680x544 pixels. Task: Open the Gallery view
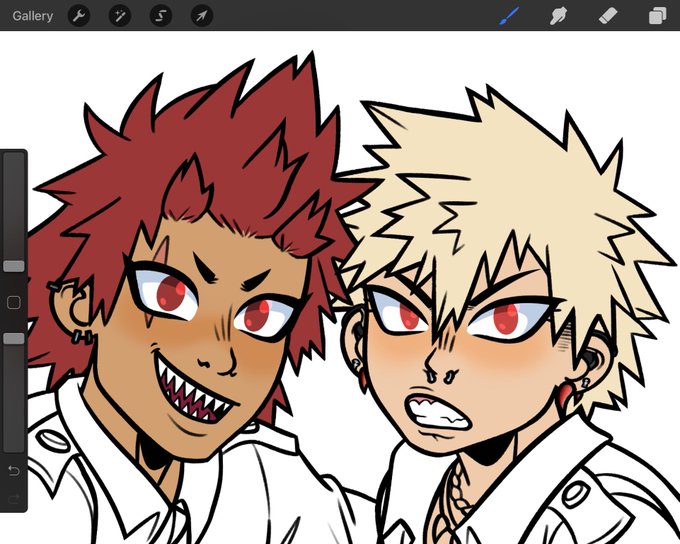tap(33, 16)
